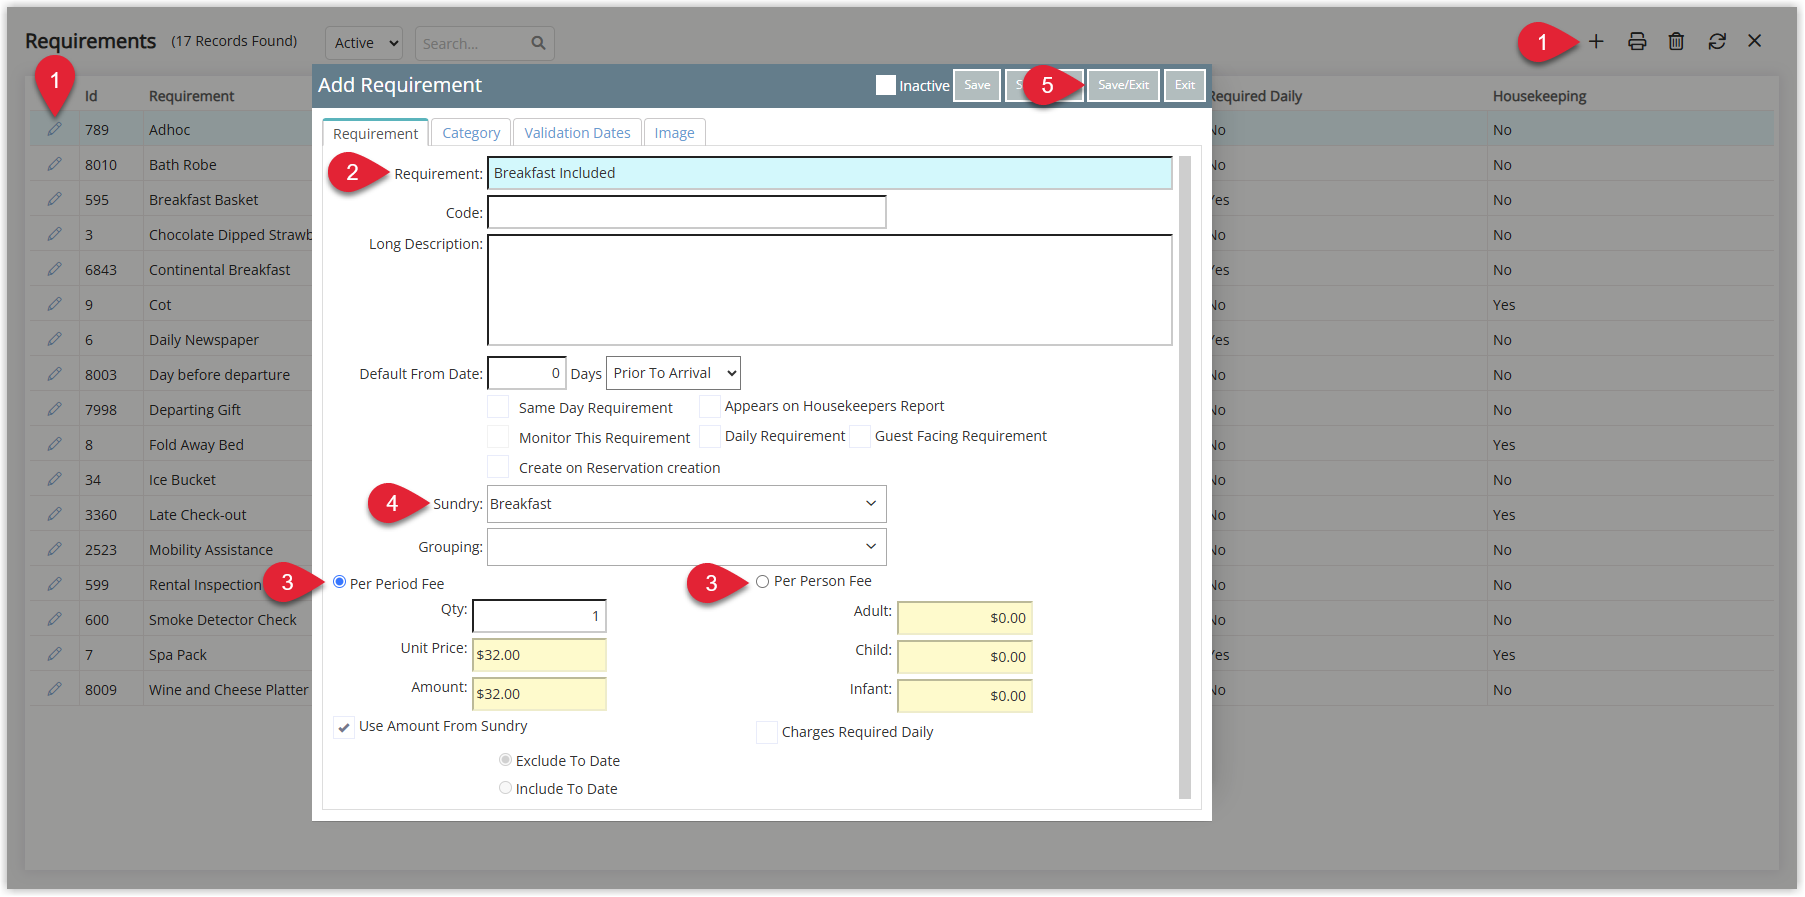
Task: Click the Requirement name field
Action: 830,173
